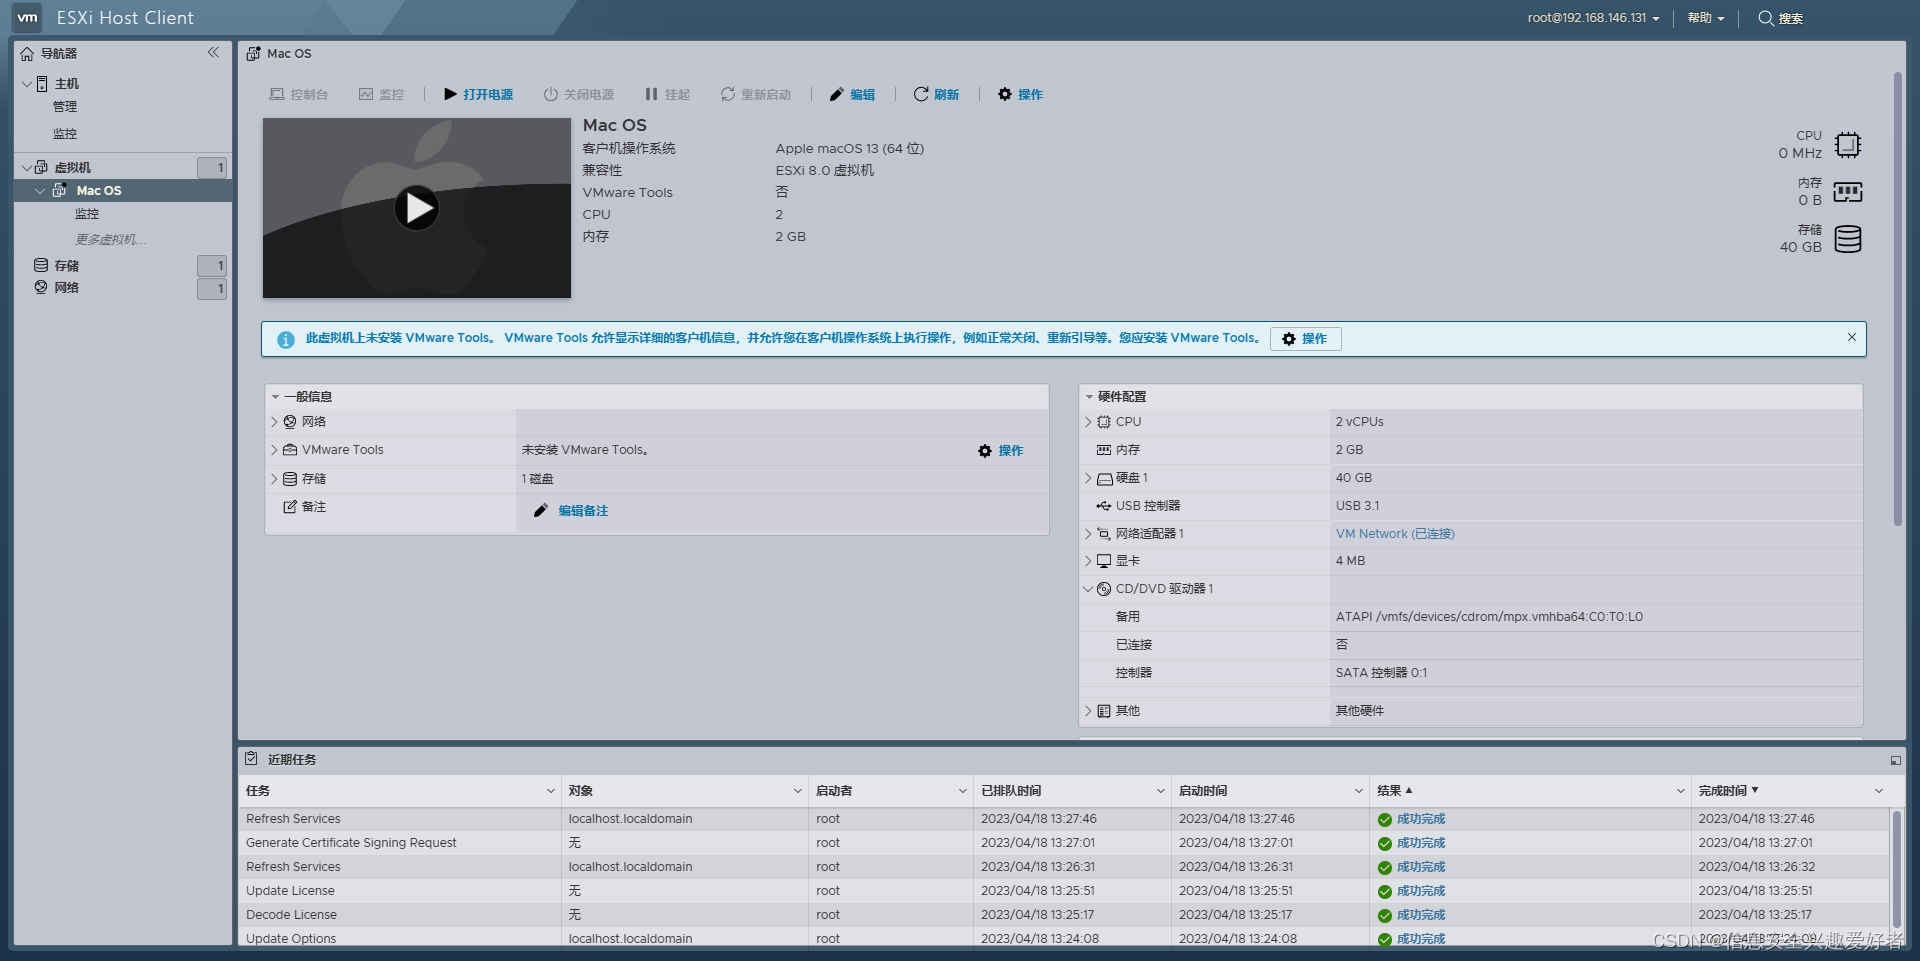Open the VM Network link
Viewport: 1920px width, 961px height.
pos(1395,534)
